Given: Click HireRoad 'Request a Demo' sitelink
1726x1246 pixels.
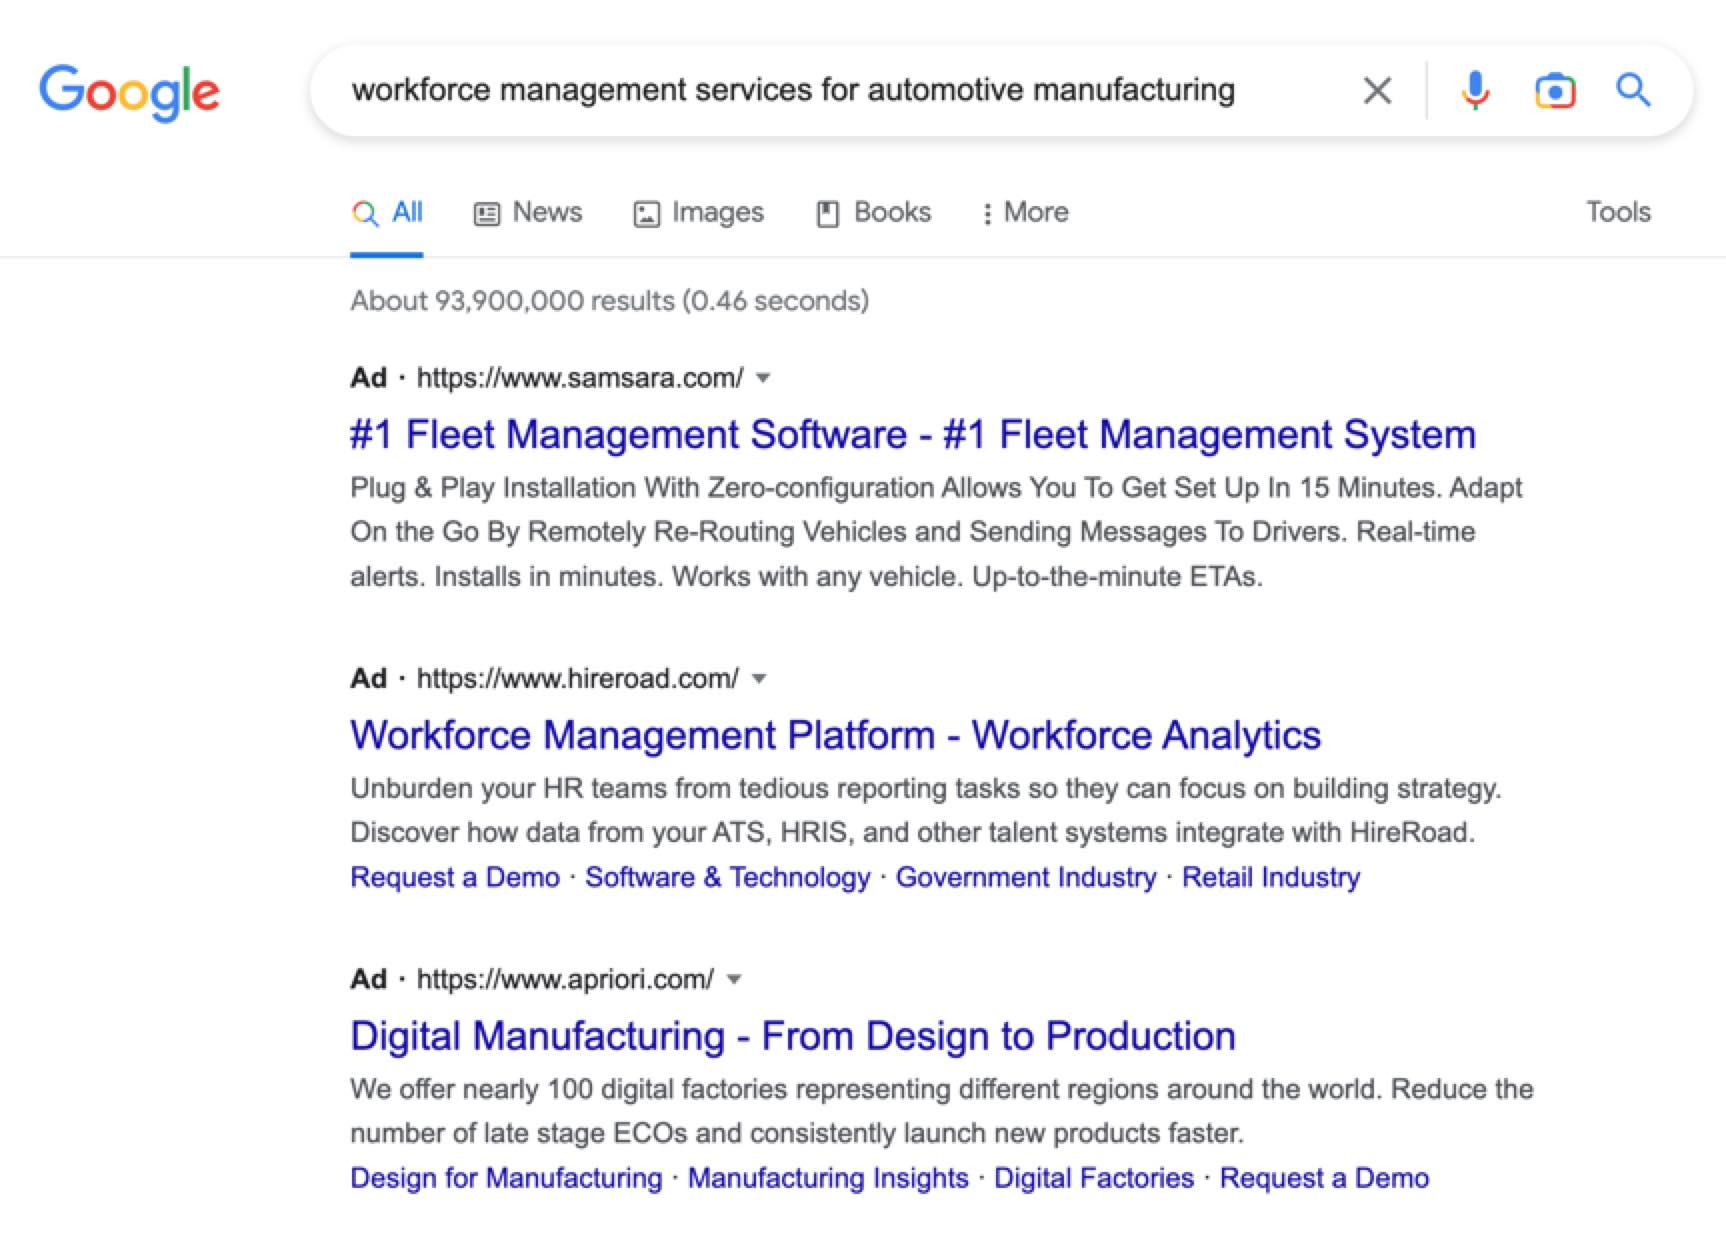Looking at the screenshot, I should pyautogui.click(x=455, y=877).
